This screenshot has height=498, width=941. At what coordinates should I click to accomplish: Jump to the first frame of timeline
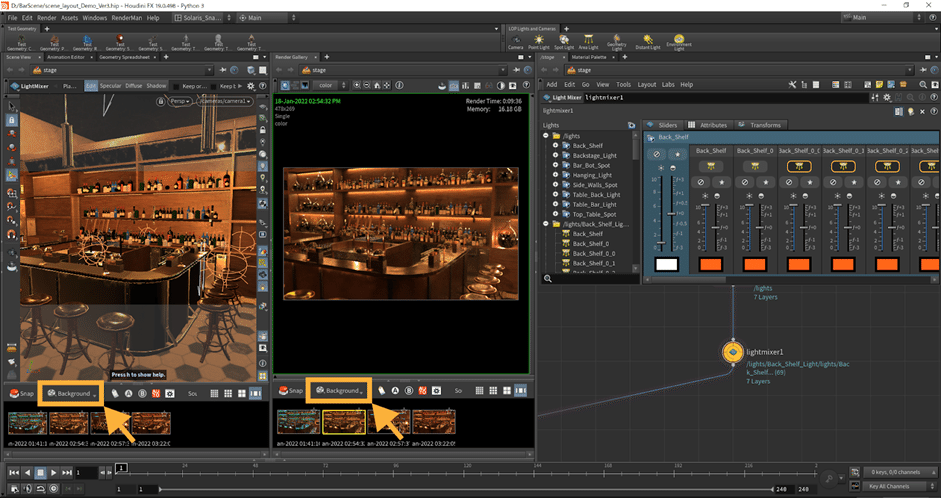coord(12,471)
